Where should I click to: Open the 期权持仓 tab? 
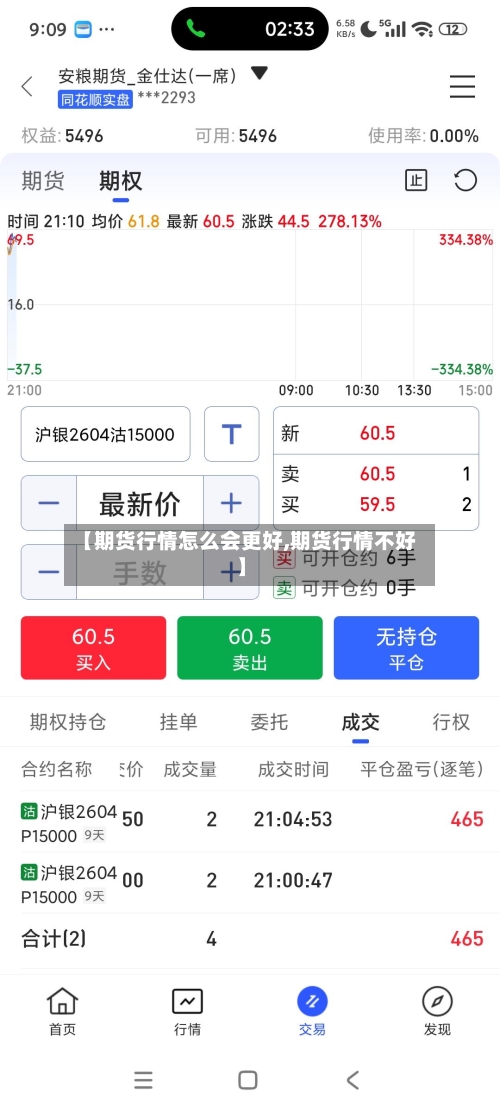(x=68, y=722)
